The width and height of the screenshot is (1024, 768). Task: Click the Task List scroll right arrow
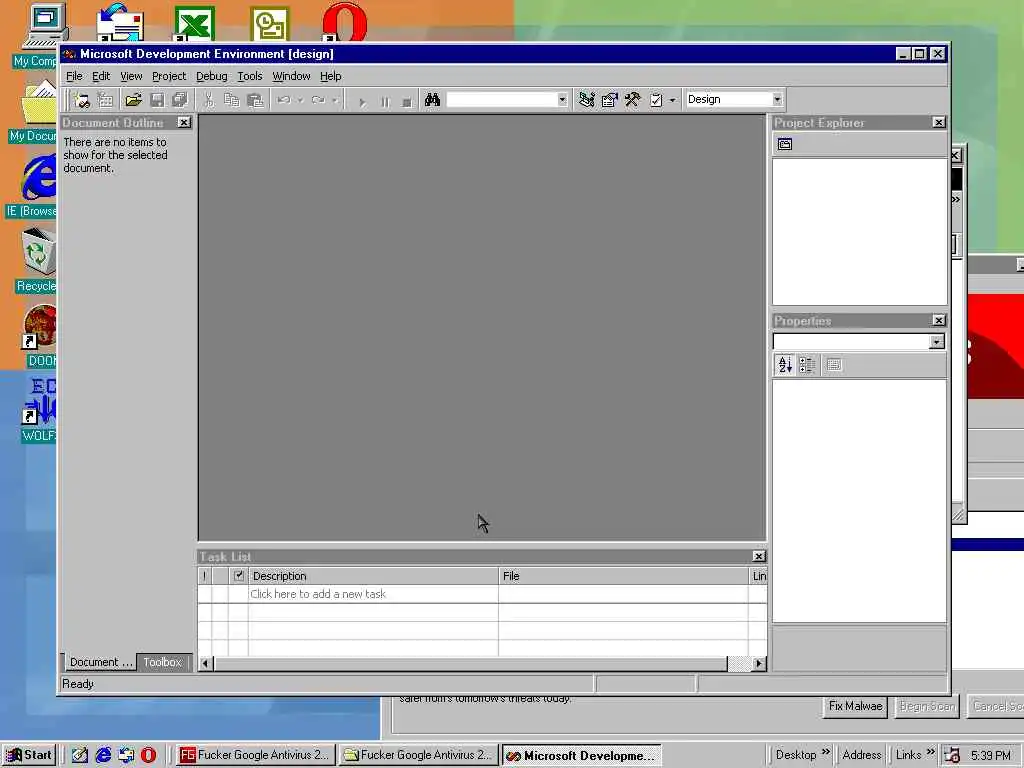[x=758, y=664]
